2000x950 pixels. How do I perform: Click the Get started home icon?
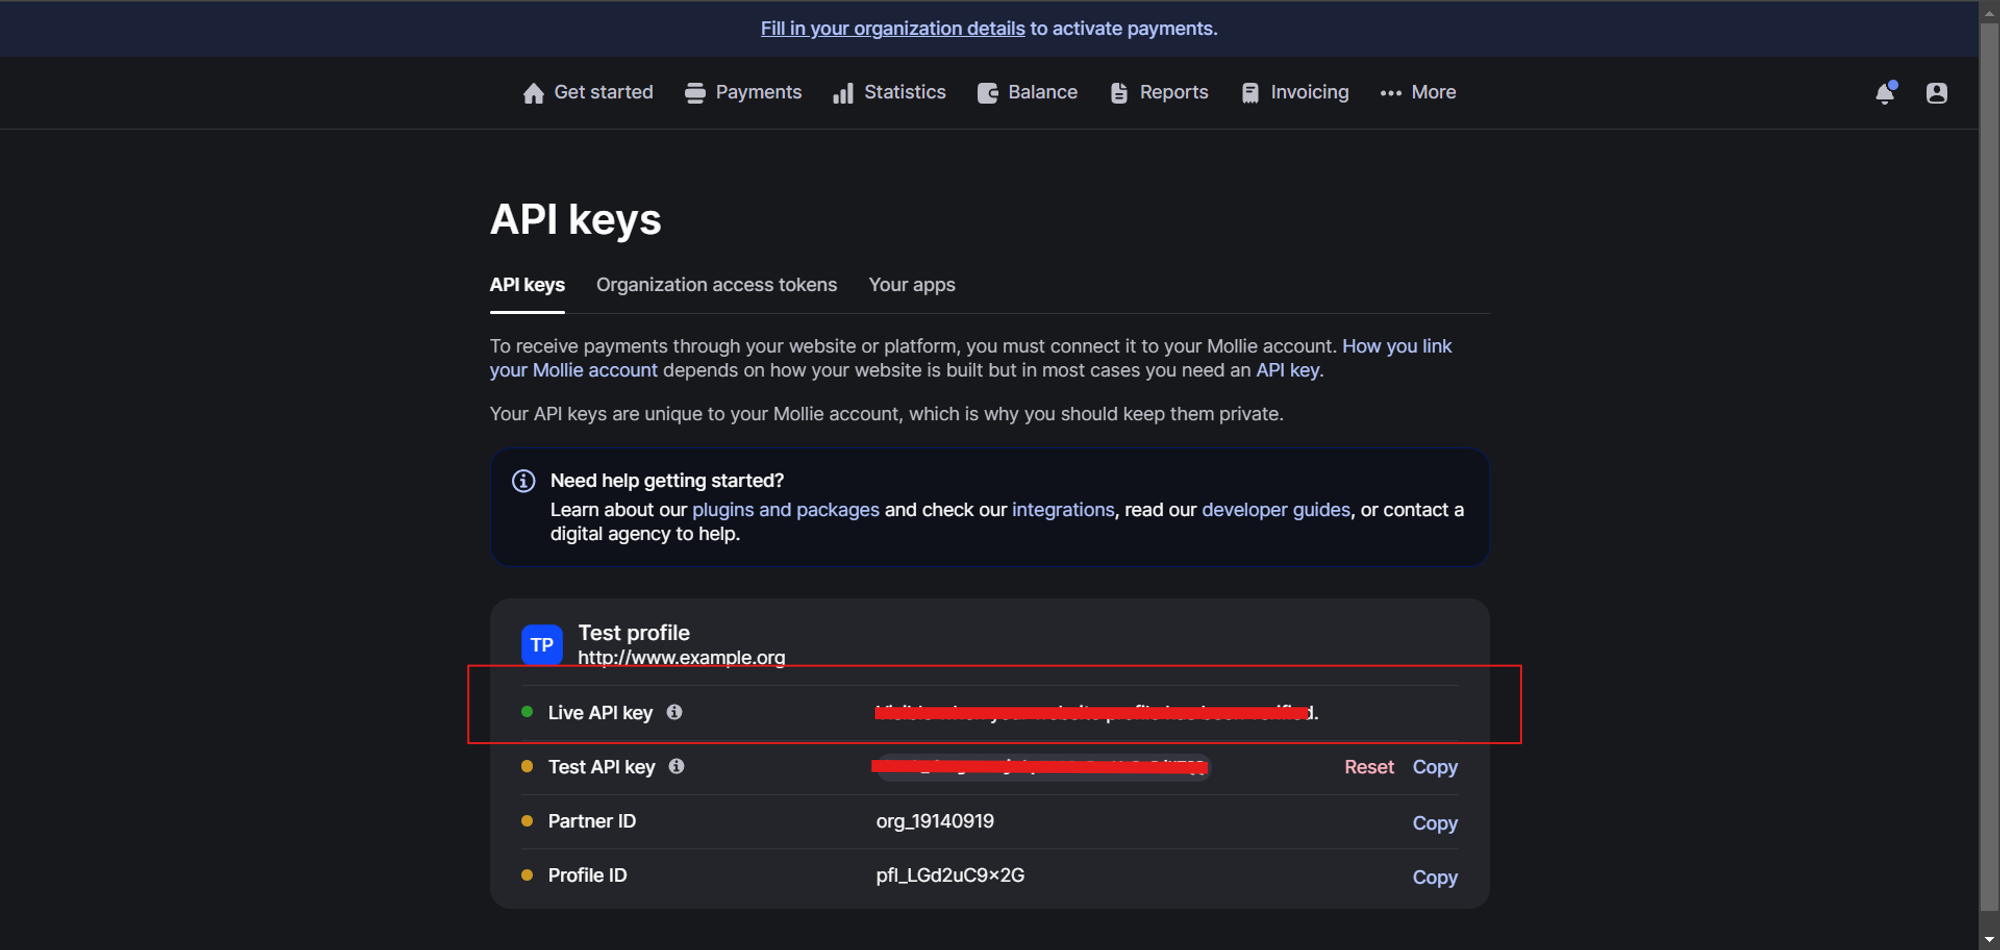pos(534,93)
